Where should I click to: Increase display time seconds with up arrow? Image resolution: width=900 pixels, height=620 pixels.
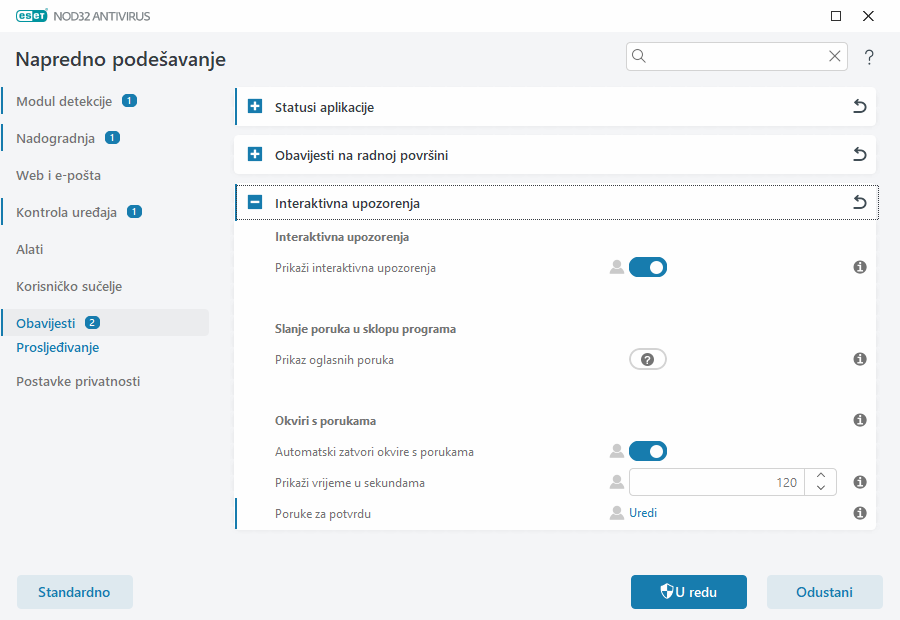pyautogui.click(x=820, y=476)
